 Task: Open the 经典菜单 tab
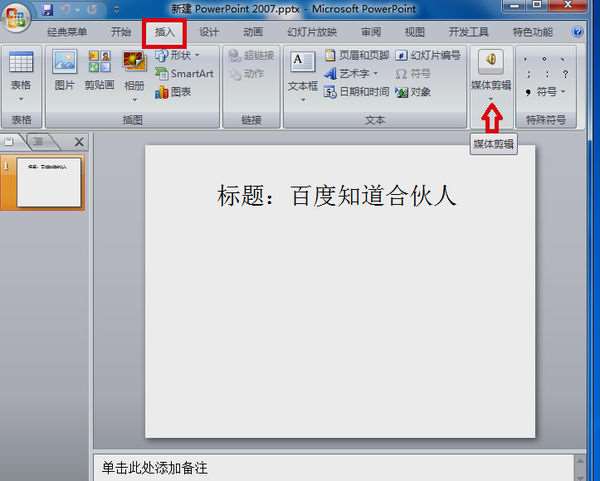[67, 32]
